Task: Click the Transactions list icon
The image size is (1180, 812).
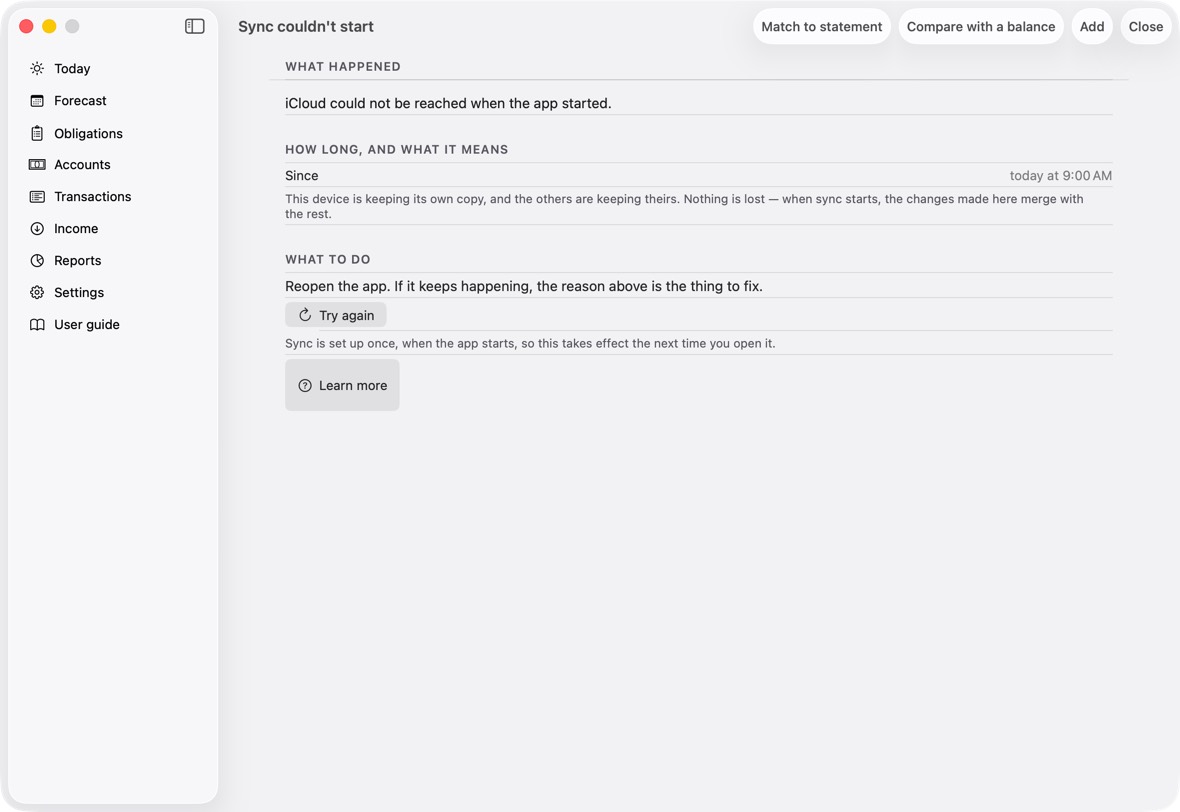Action: click(37, 196)
